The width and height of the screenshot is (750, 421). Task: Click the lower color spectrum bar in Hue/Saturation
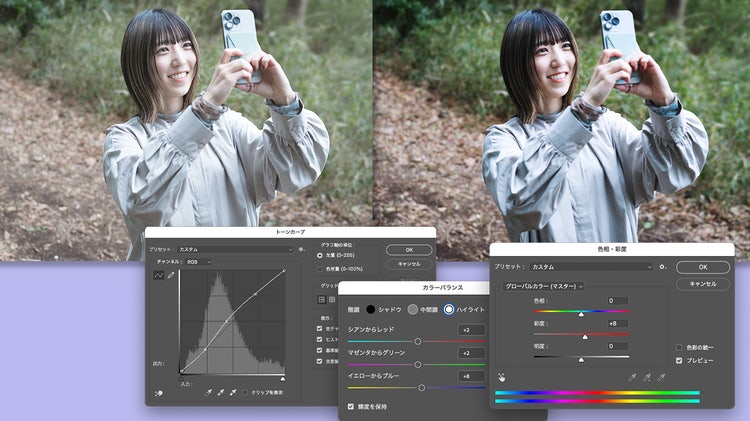click(597, 401)
